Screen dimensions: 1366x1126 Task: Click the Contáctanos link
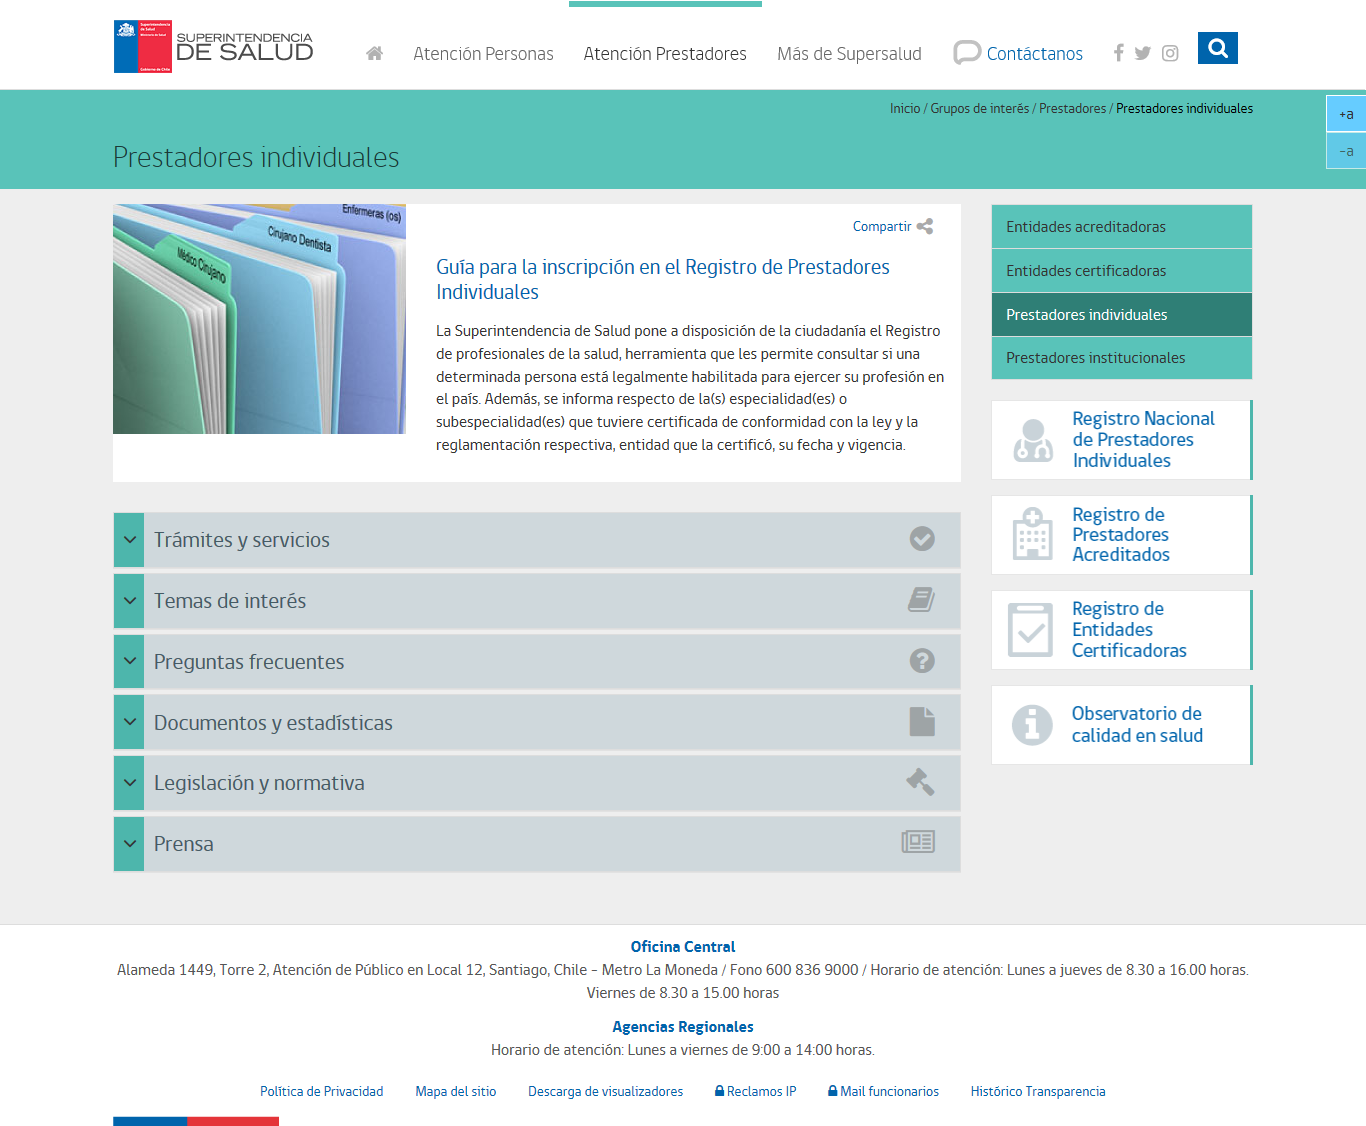point(1034,54)
